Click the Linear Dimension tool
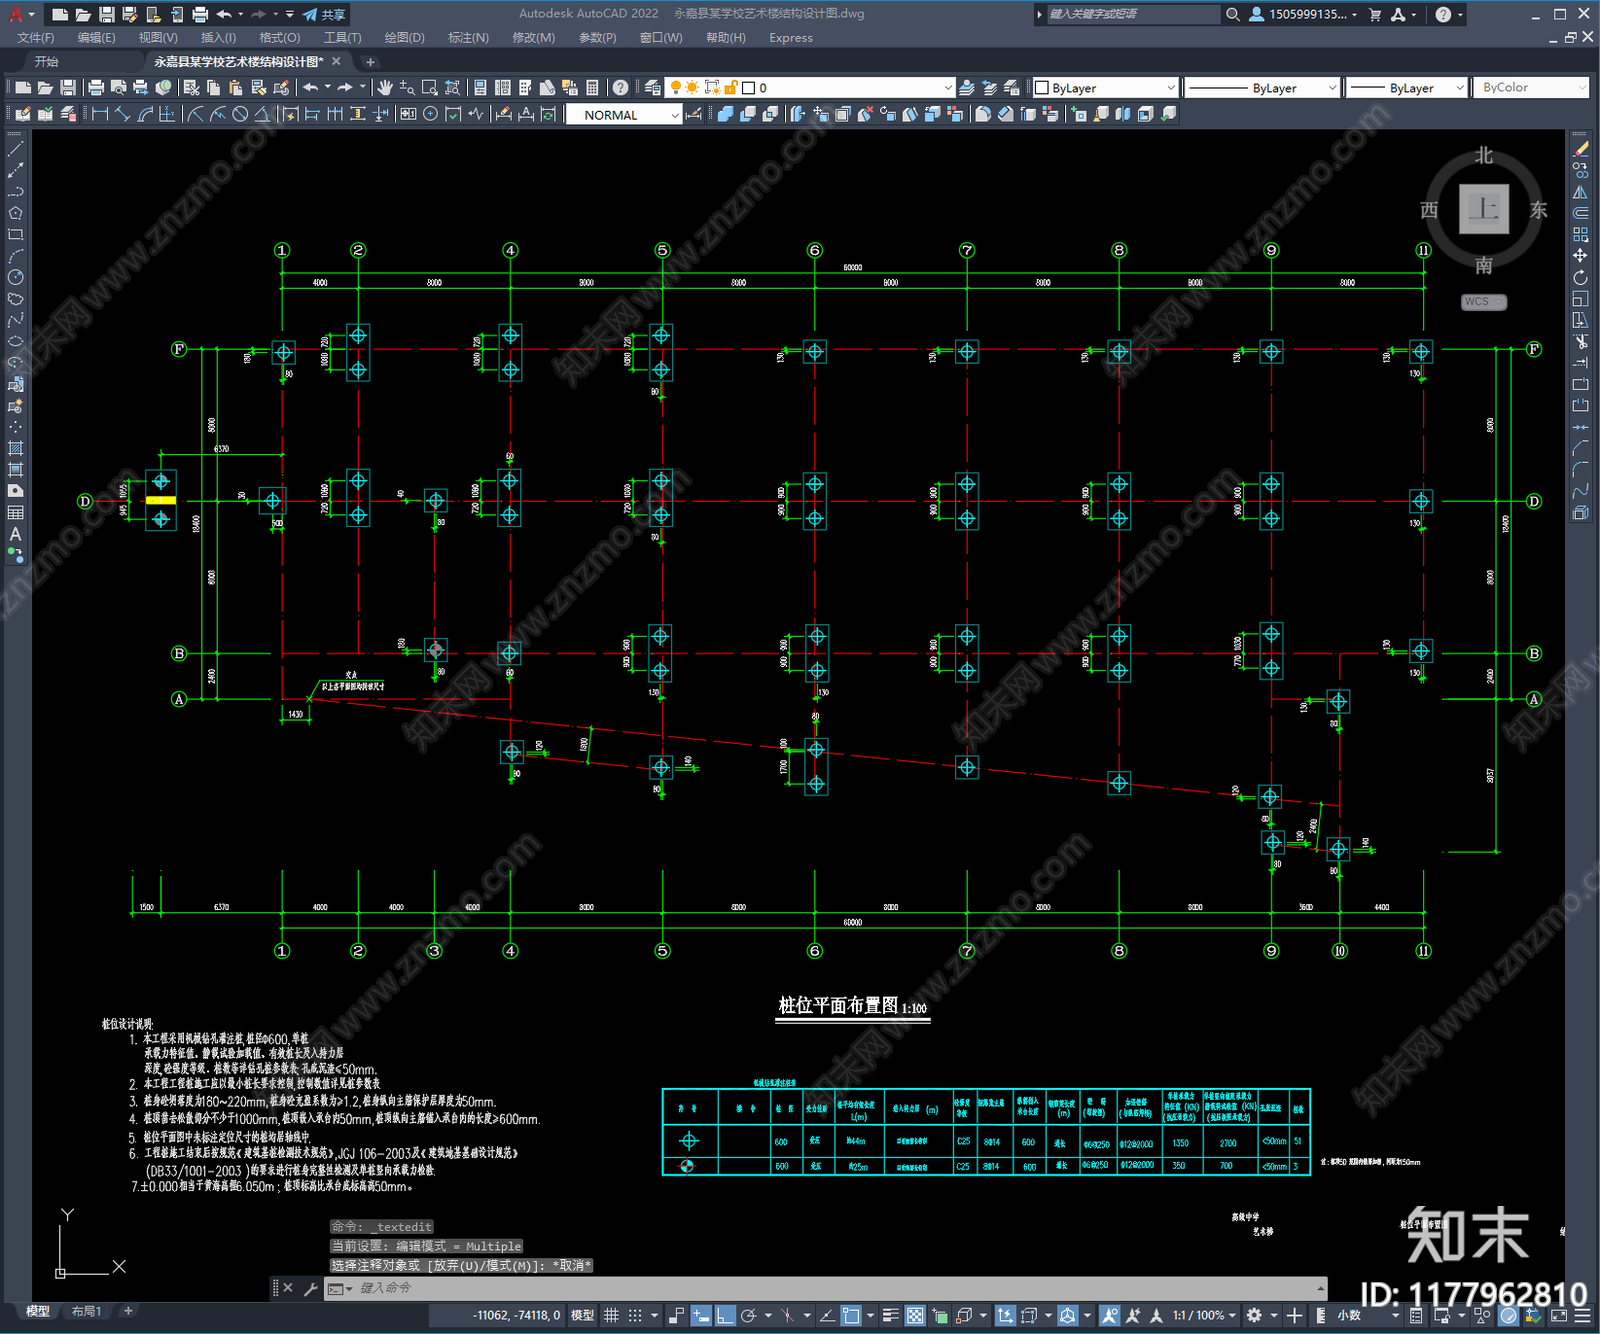Image resolution: width=1600 pixels, height=1334 pixels. pos(100,114)
